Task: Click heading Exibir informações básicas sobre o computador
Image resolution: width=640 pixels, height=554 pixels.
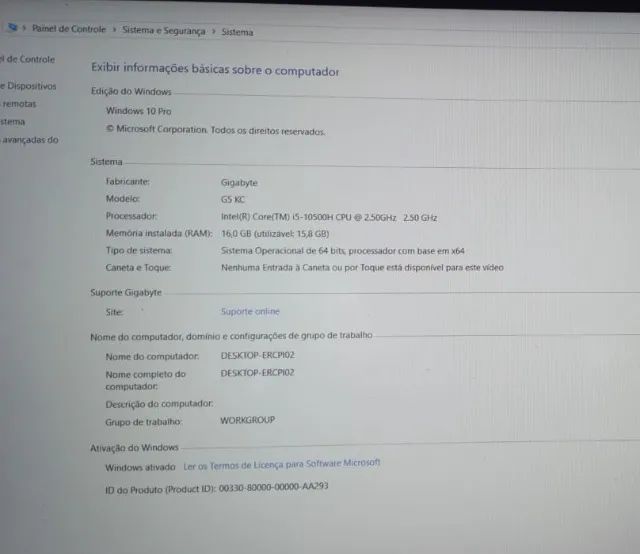Action: [x=215, y=69]
